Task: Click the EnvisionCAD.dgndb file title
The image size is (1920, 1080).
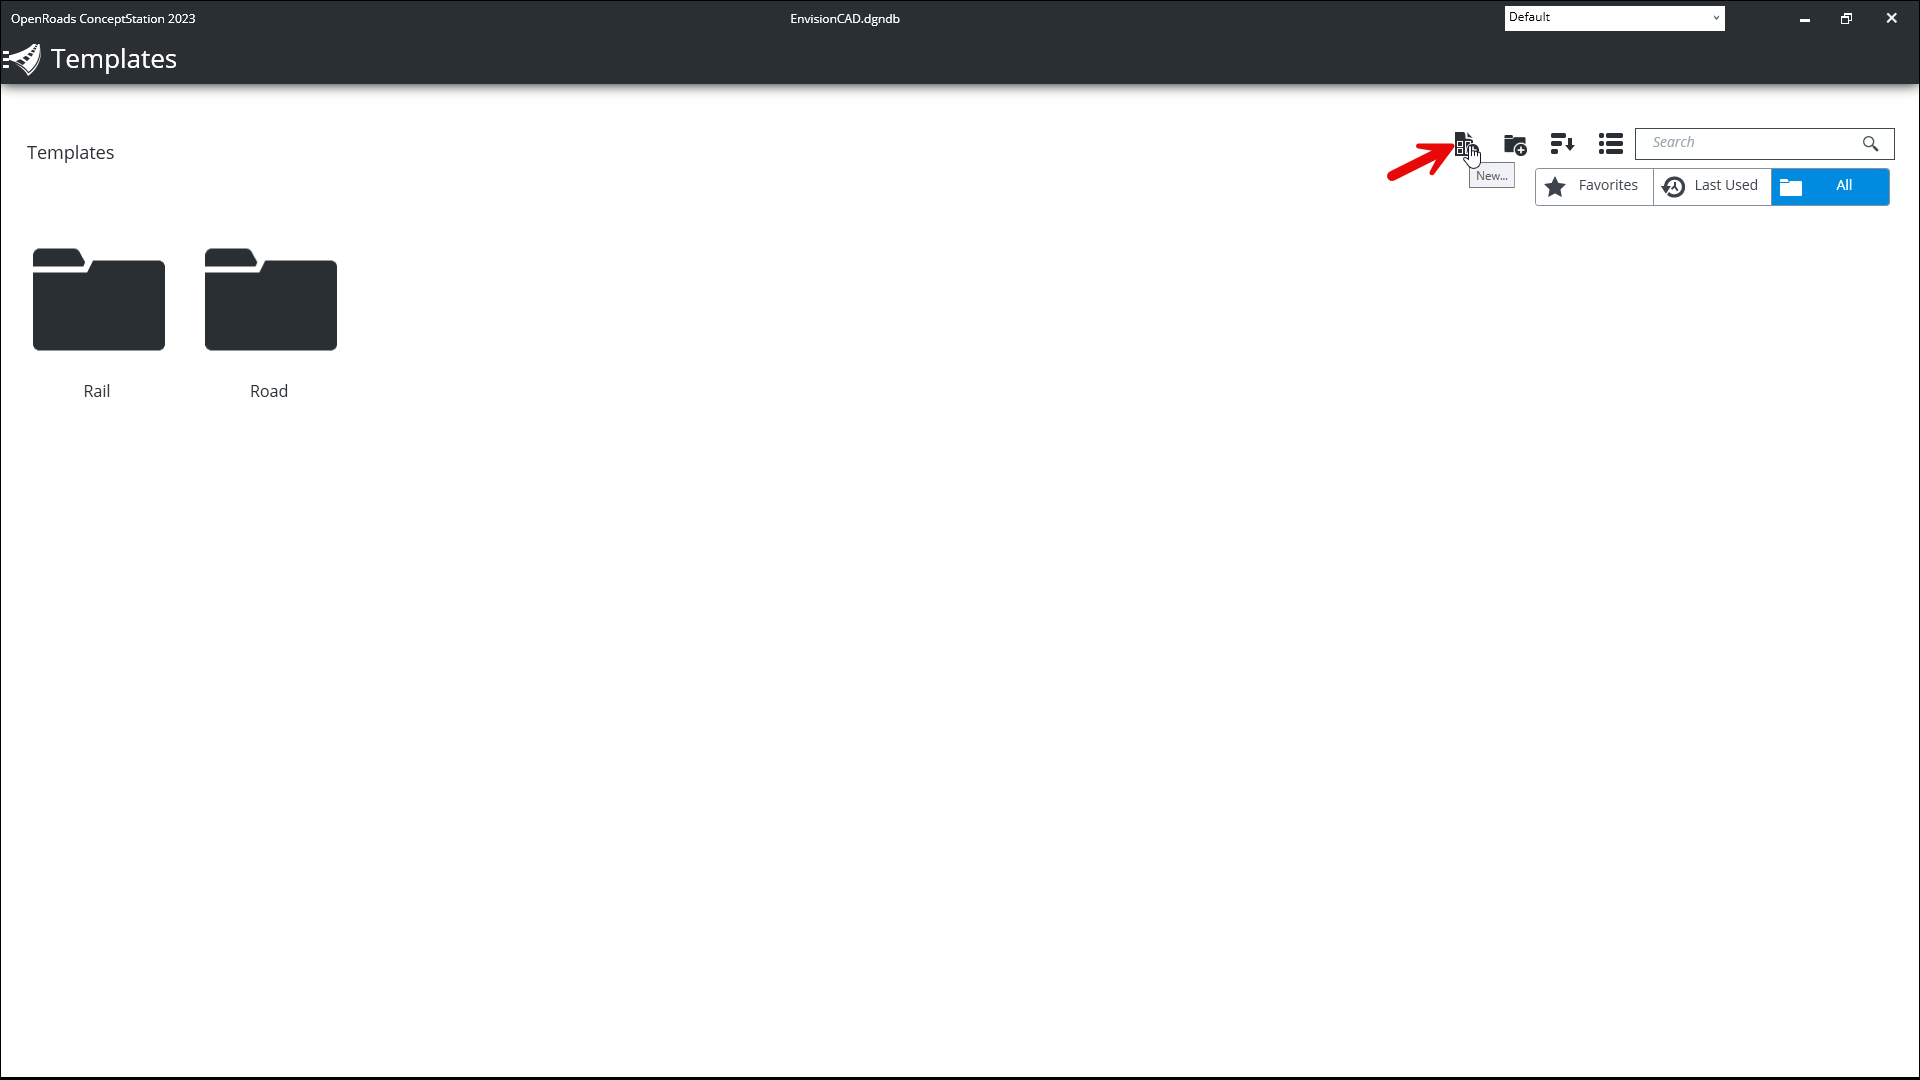Action: (845, 18)
